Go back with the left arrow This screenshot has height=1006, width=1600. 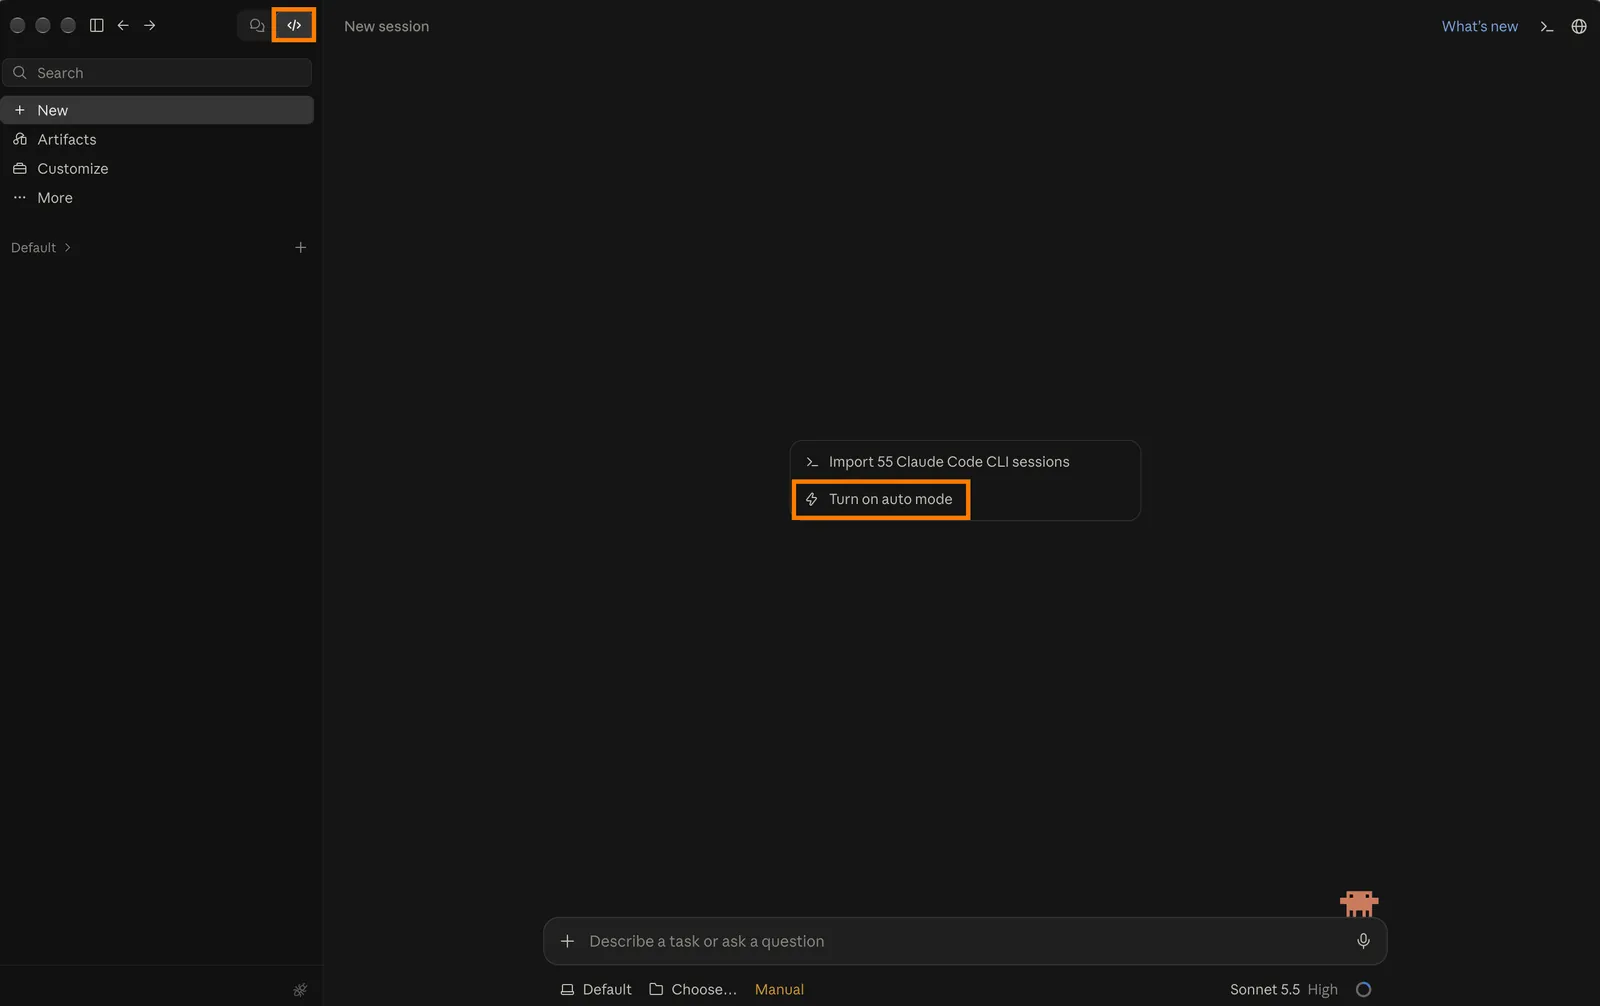click(123, 25)
